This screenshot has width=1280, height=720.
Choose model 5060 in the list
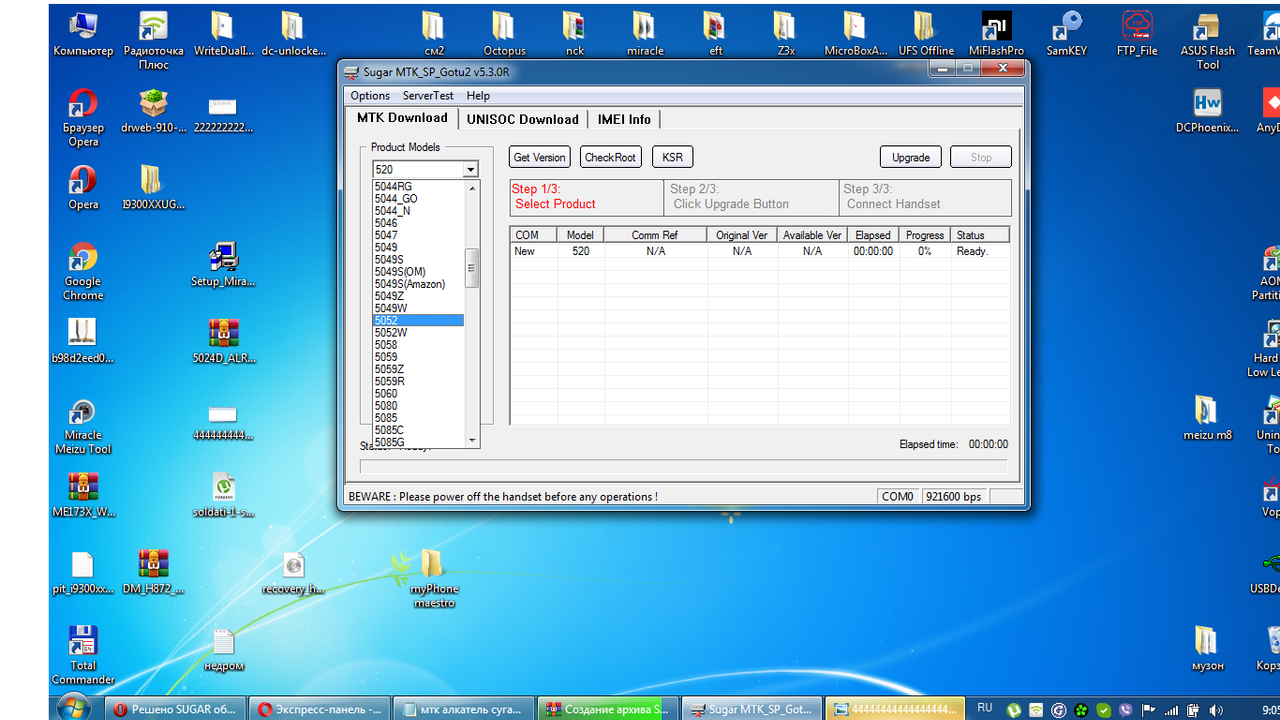(x=418, y=393)
